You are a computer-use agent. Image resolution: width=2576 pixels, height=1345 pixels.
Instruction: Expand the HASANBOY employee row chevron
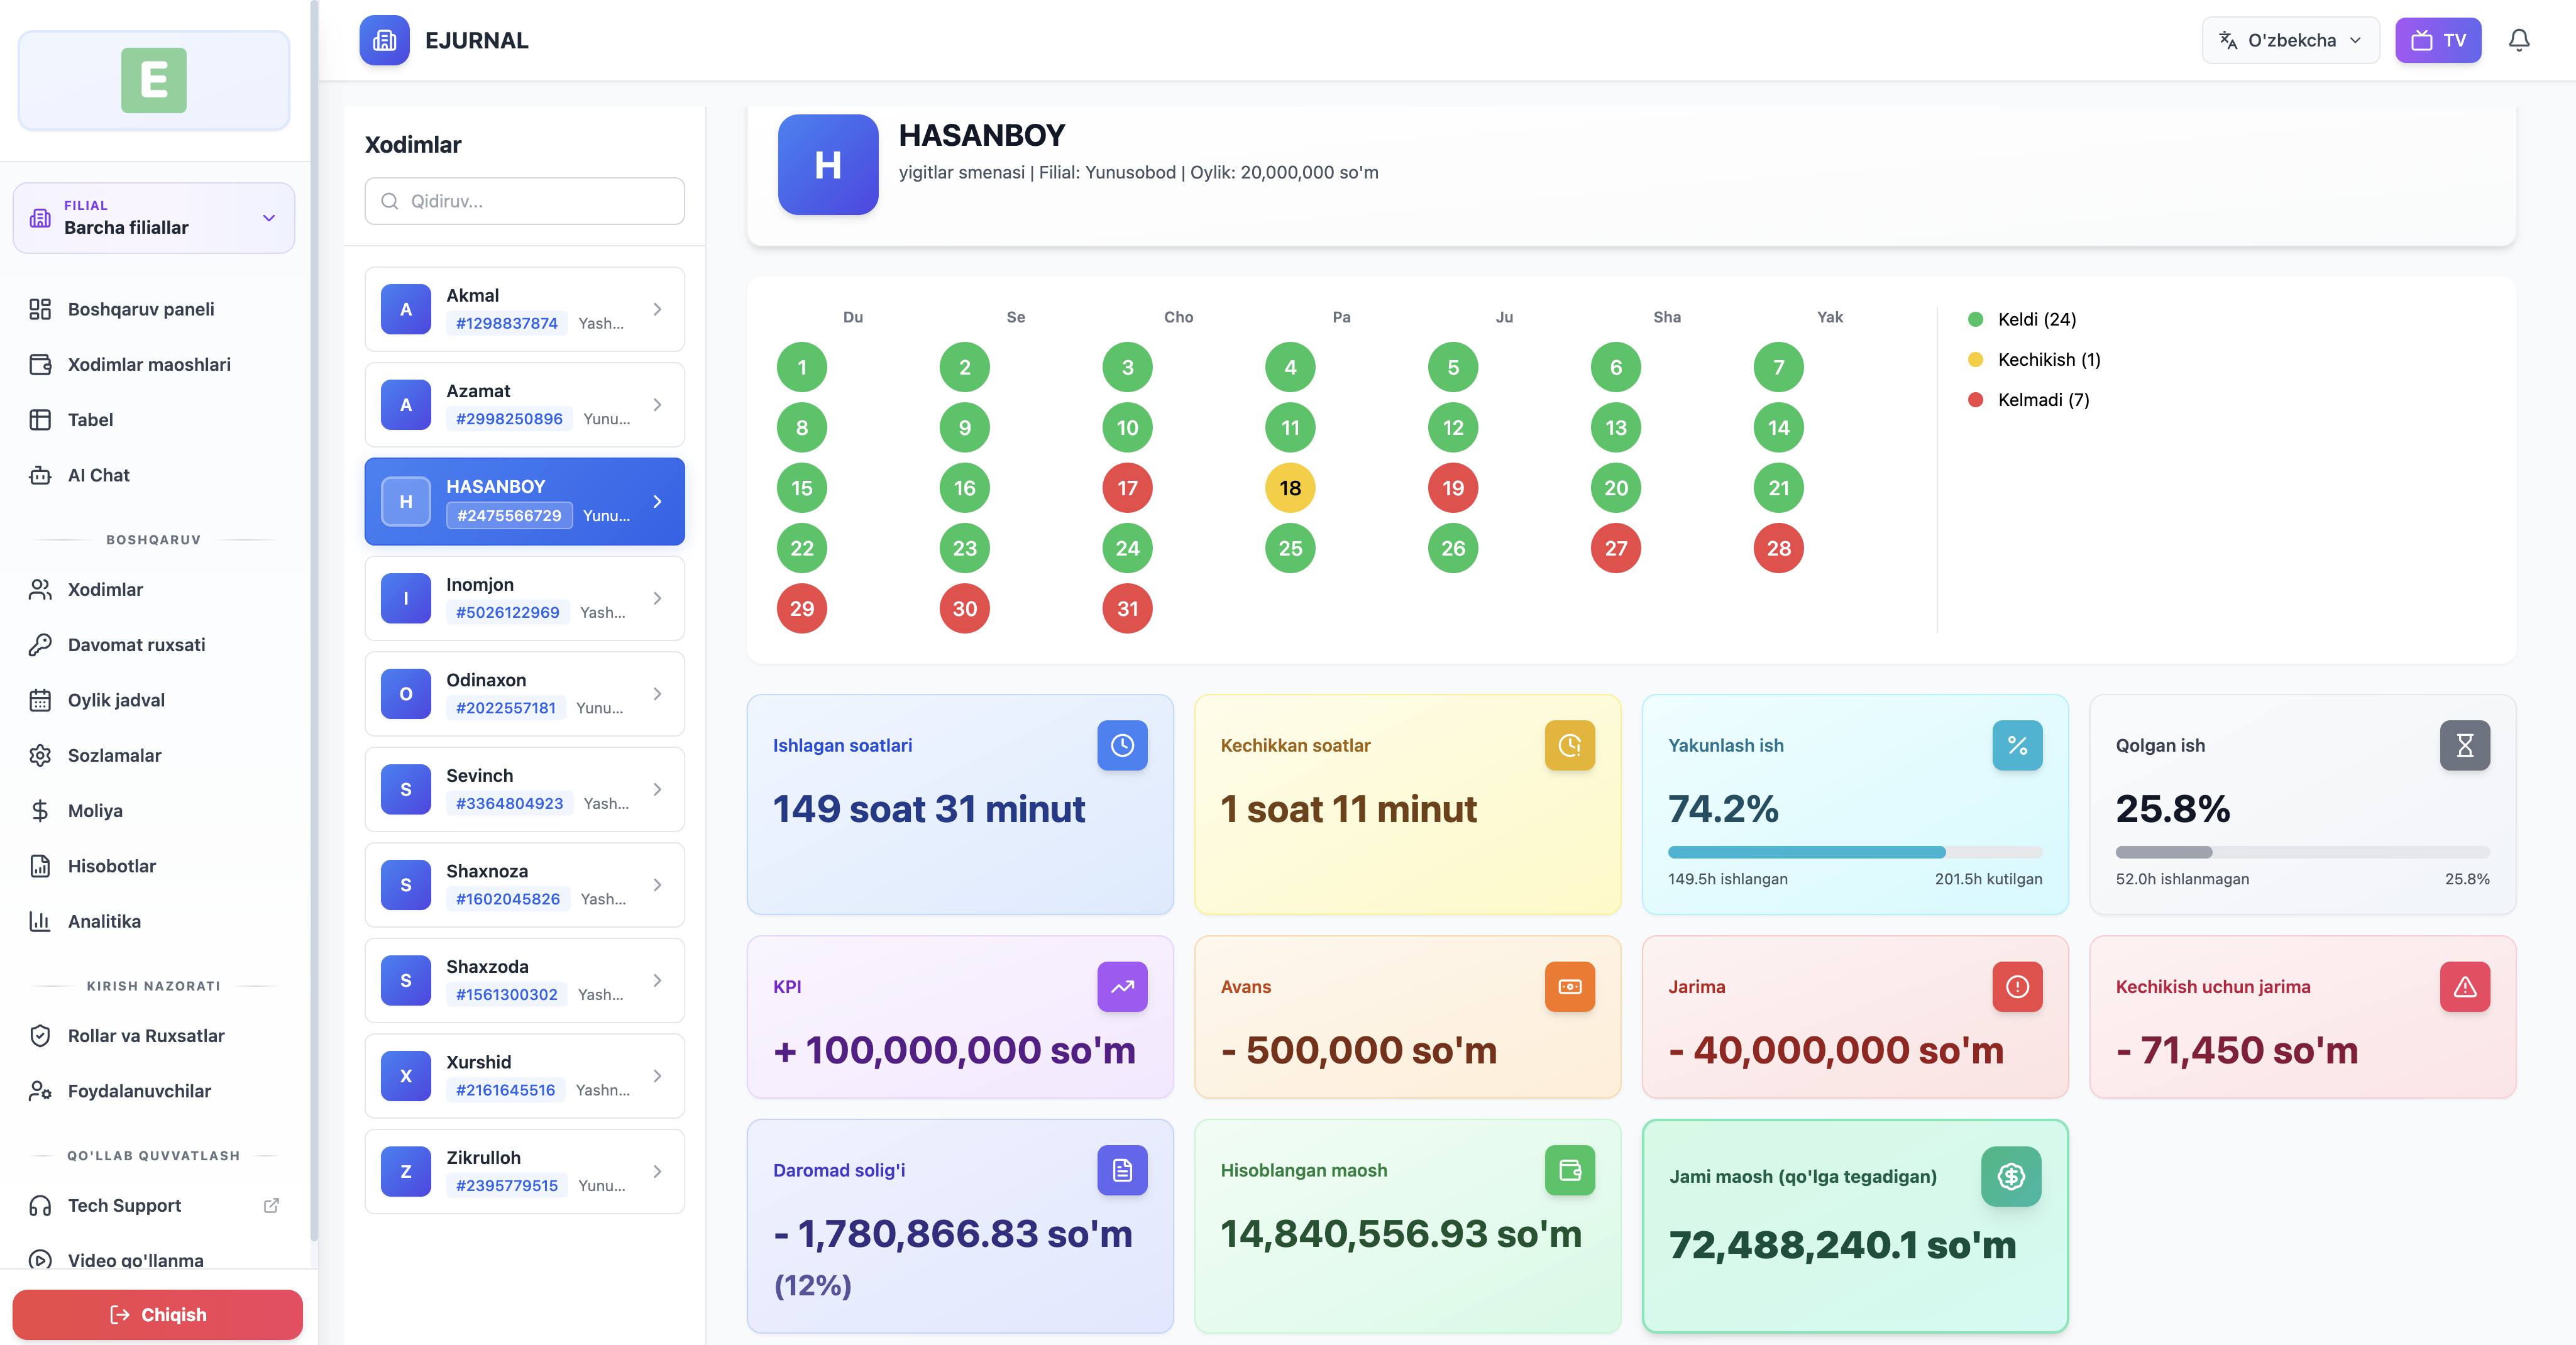click(x=657, y=501)
